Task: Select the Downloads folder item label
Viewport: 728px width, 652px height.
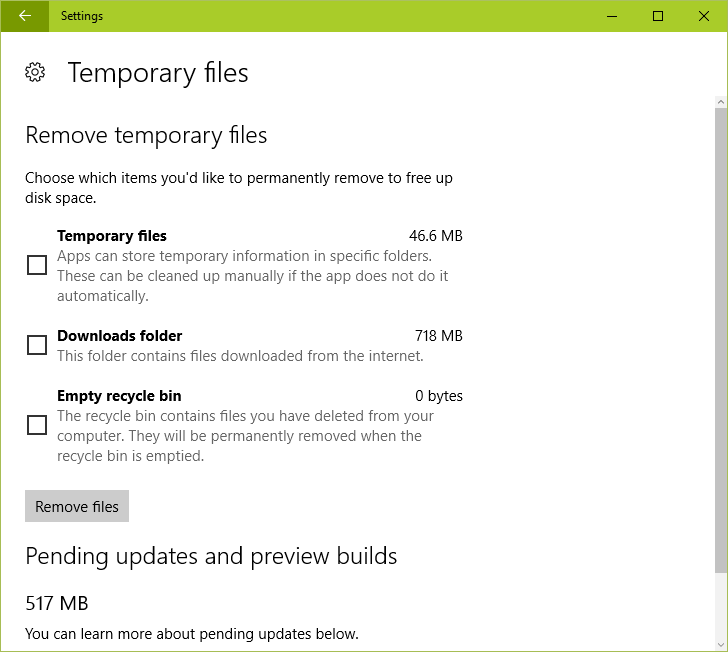Action: [x=119, y=336]
